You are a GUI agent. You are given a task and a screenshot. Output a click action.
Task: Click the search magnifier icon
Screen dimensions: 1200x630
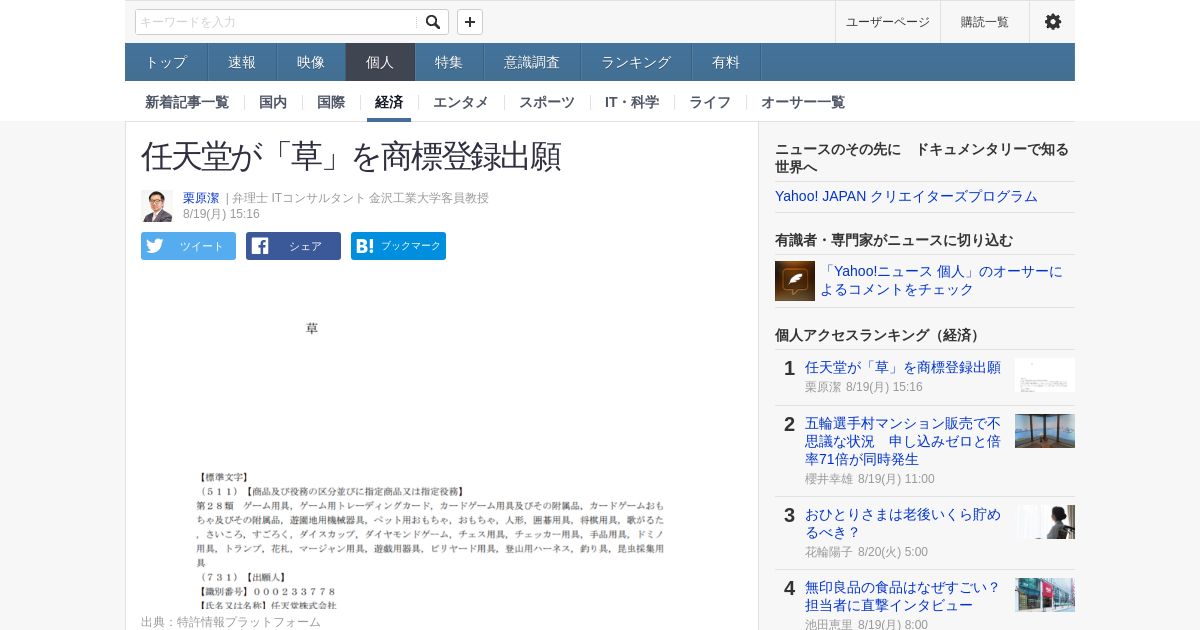tap(433, 22)
